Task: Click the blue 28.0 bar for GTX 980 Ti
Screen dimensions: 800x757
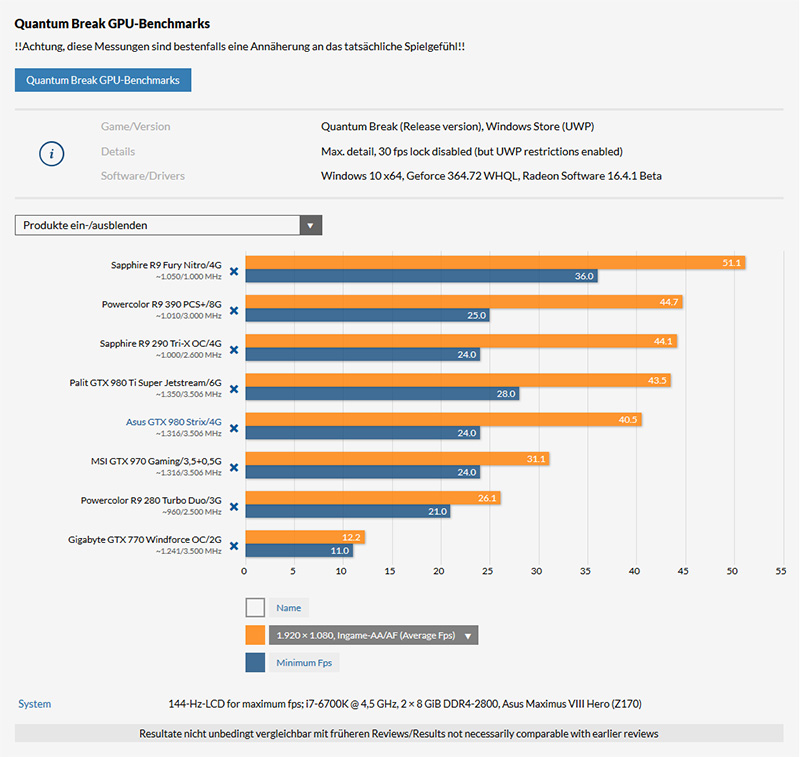Action: (382, 393)
